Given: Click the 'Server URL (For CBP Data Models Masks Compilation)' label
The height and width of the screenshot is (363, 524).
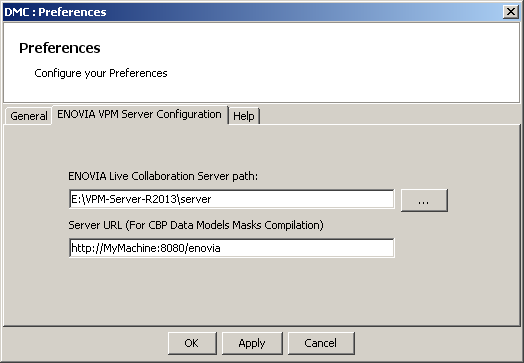Looking at the screenshot, I should (196, 225).
